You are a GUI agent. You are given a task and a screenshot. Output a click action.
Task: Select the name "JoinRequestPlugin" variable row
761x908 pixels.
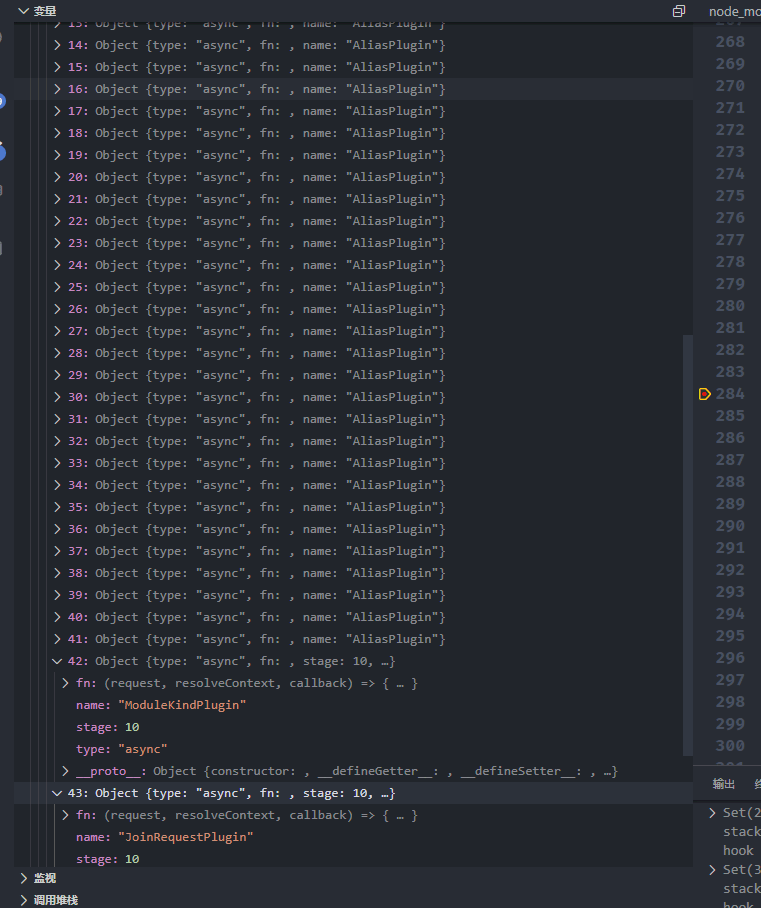(x=164, y=837)
